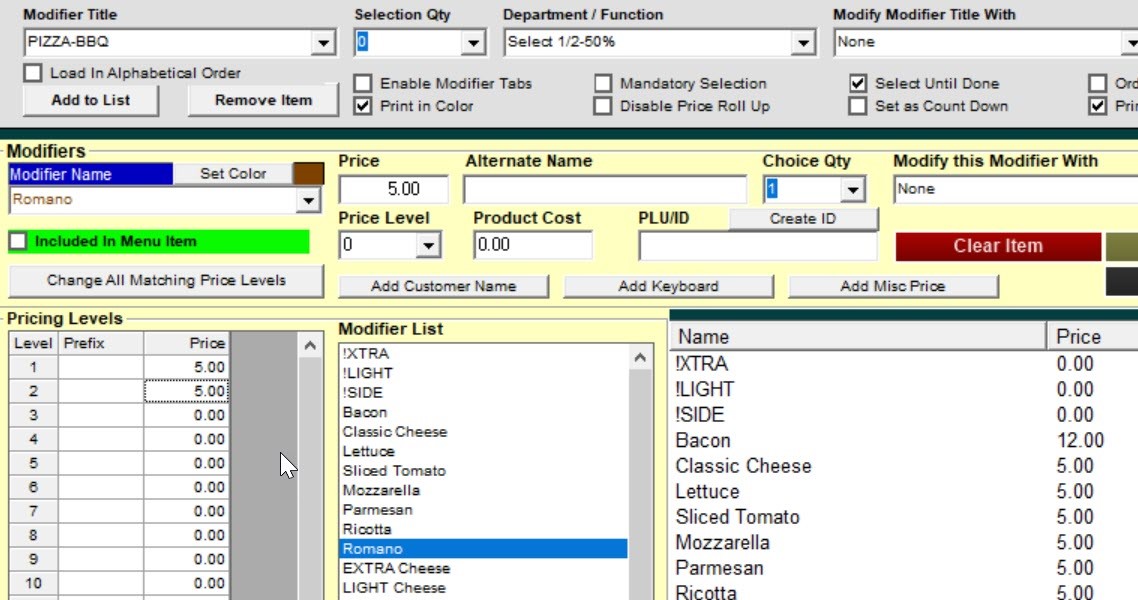Open the Choice Qty dropdown

coord(852,189)
